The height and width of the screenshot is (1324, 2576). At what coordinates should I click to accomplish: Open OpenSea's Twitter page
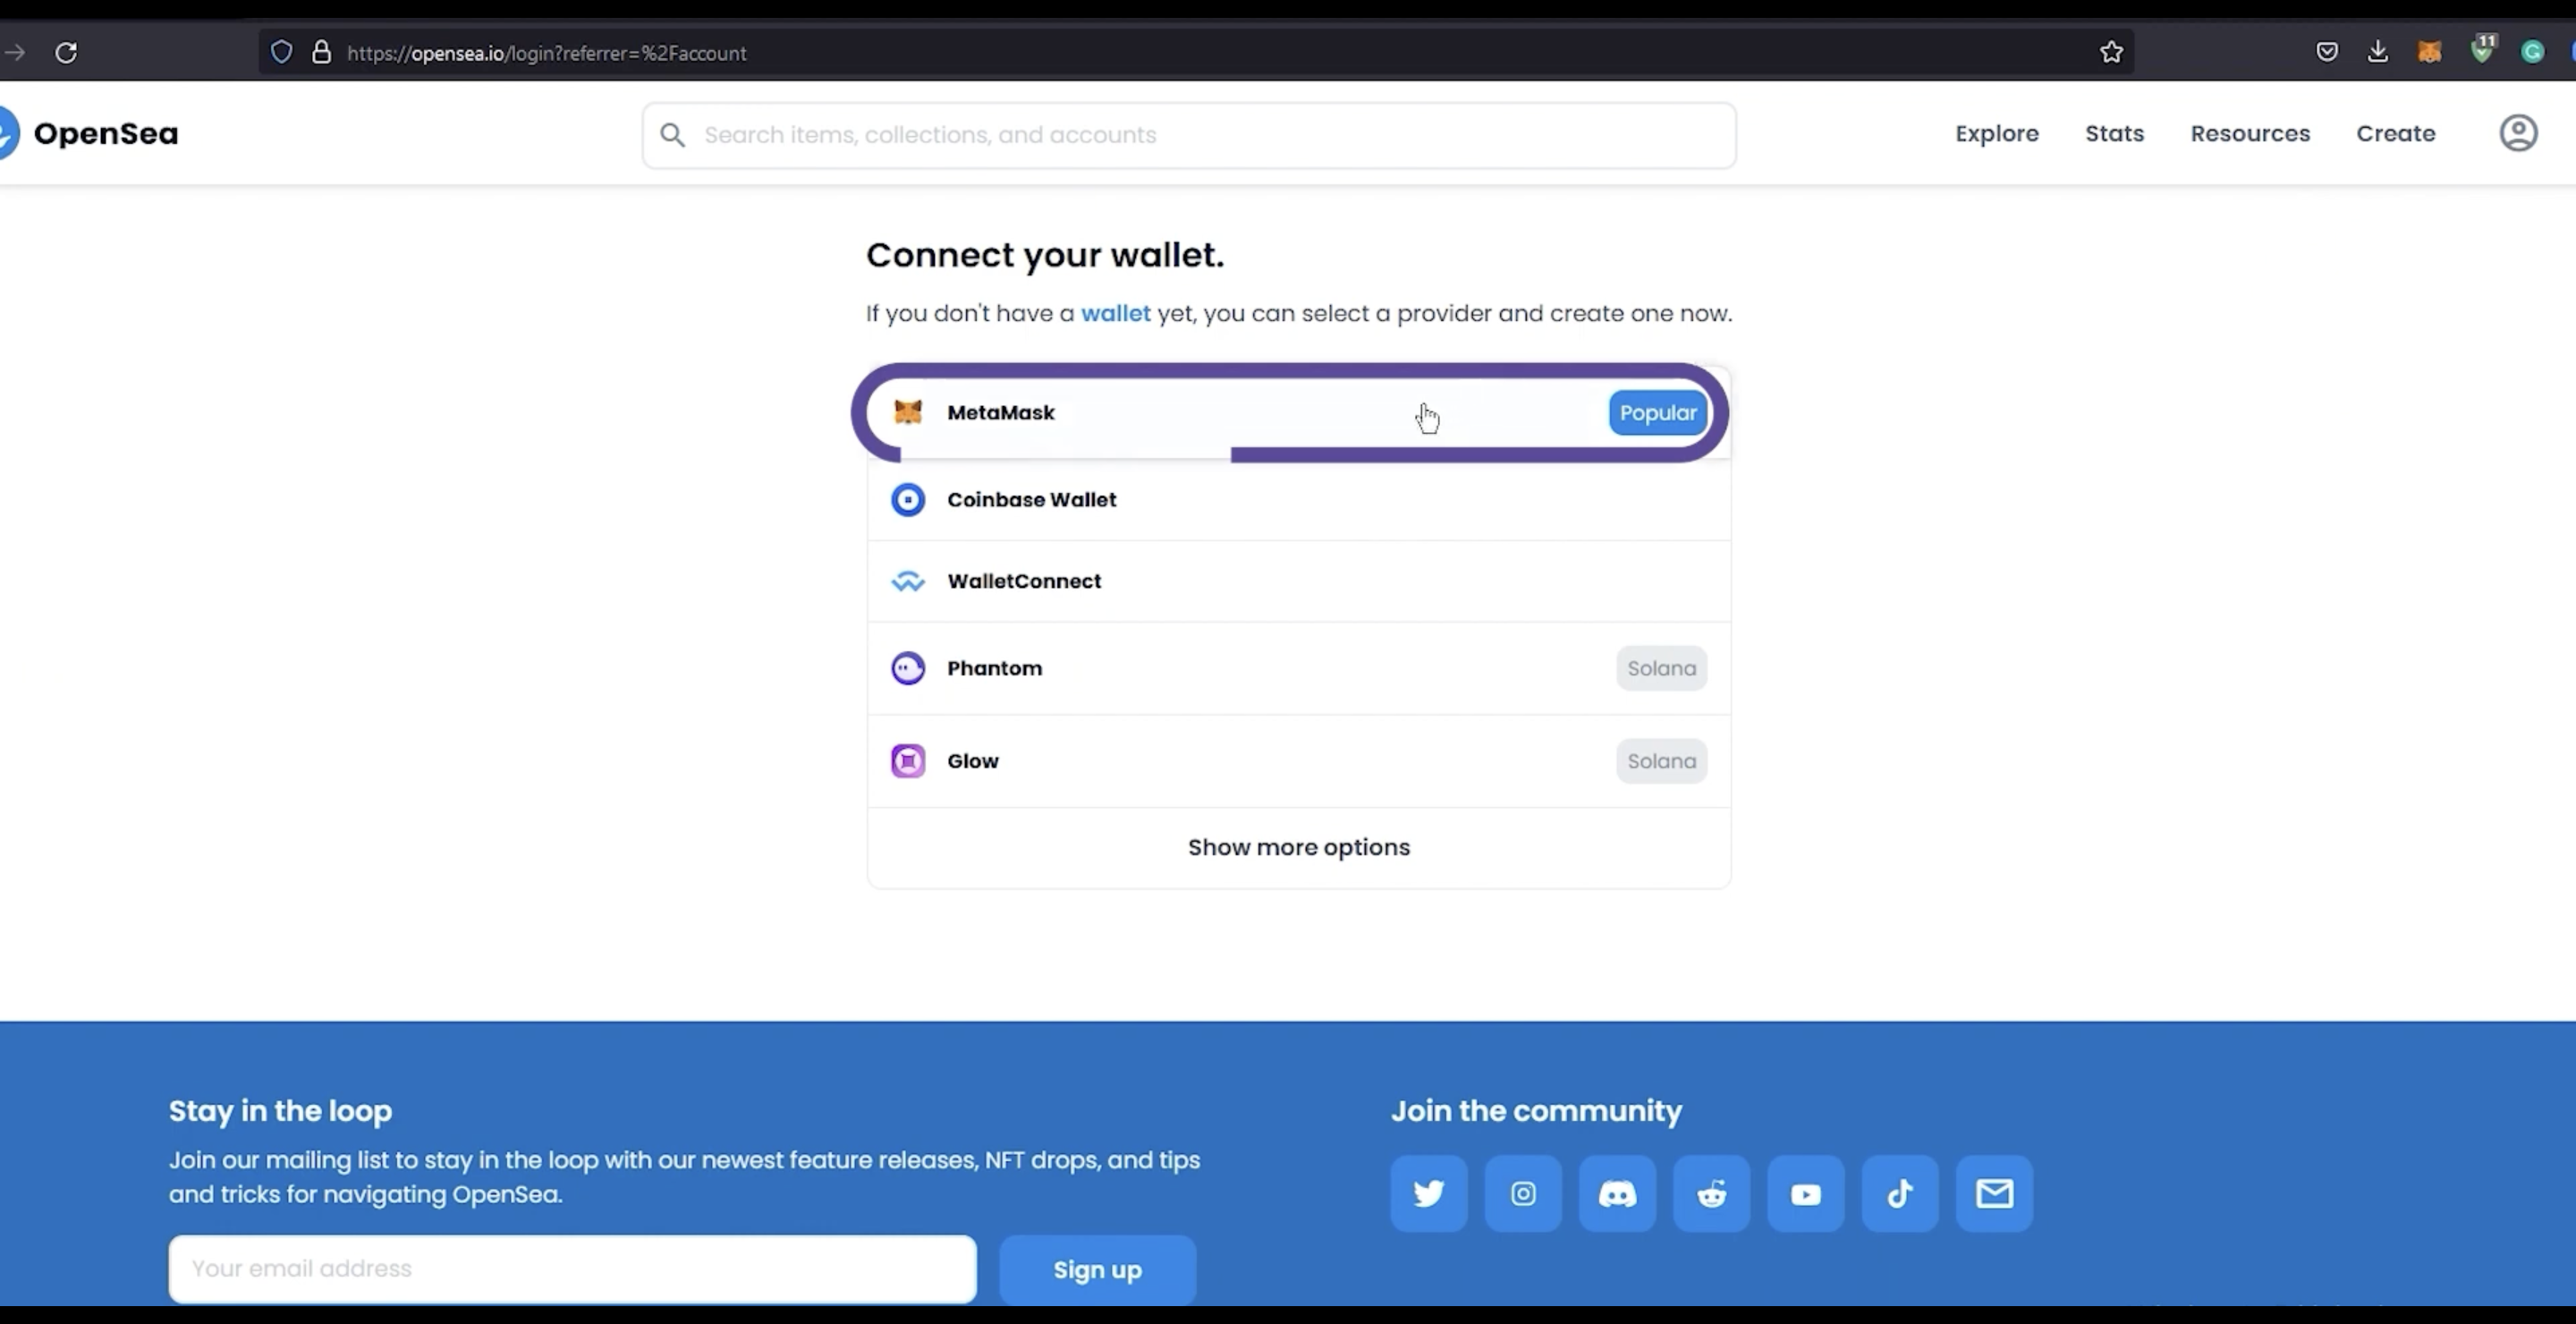pos(1429,1194)
